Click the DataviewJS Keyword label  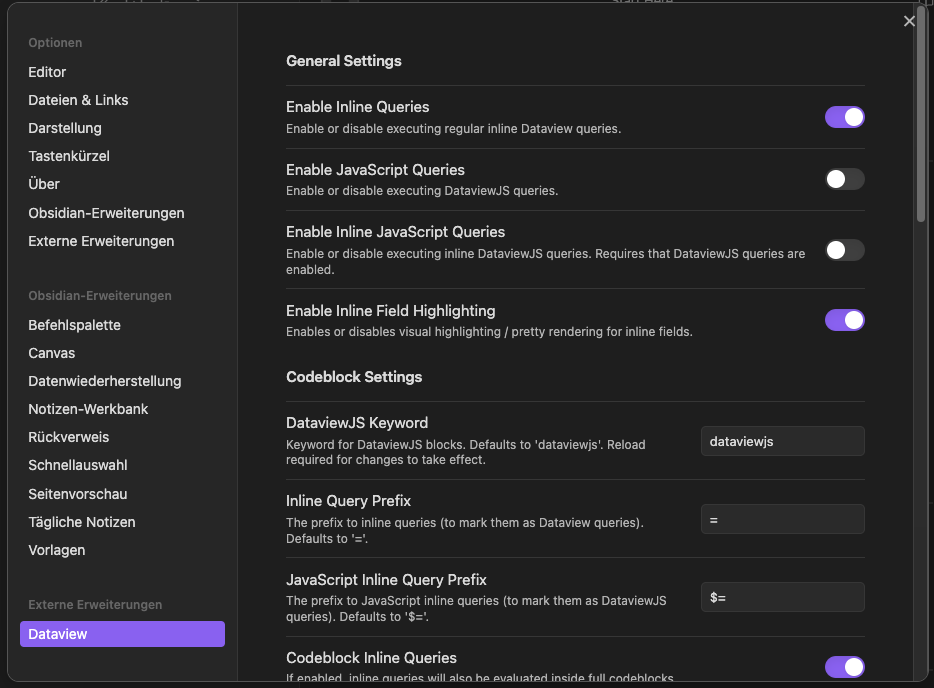pyautogui.click(x=357, y=423)
